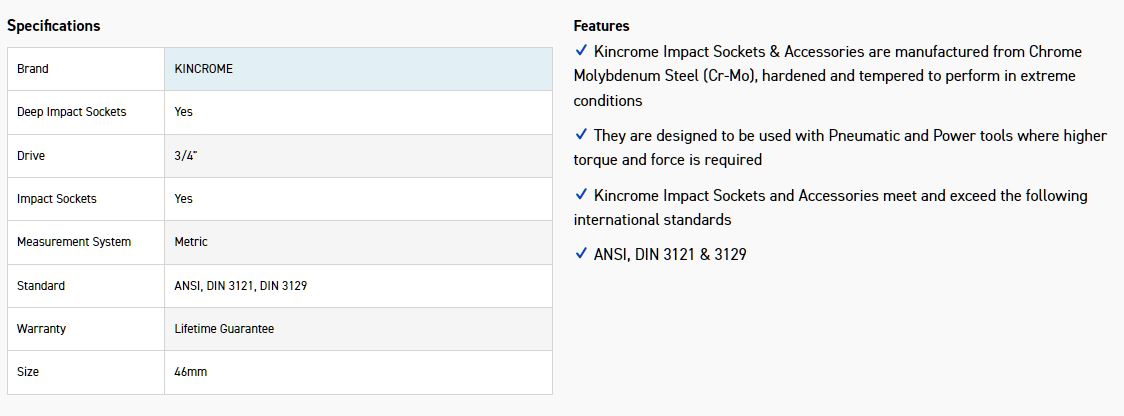Viewport: 1124px width, 416px height.
Task: Click the checkmark beside Pneumatic and Power tools
Action: coord(581,135)
